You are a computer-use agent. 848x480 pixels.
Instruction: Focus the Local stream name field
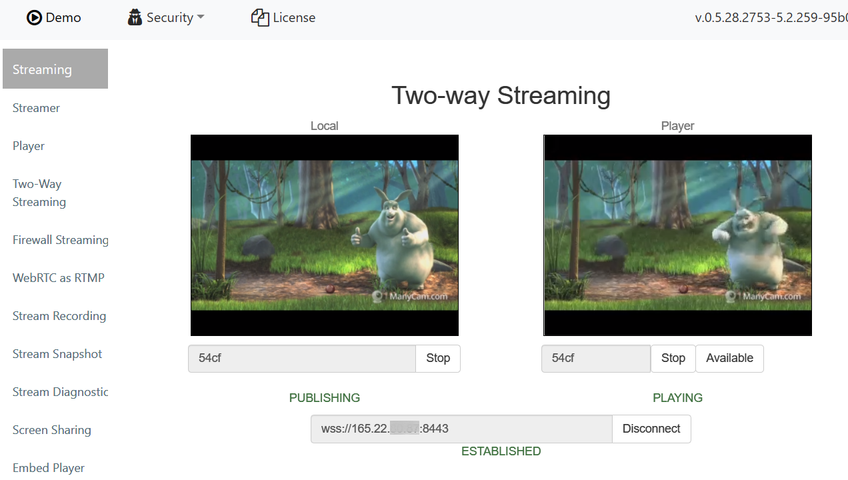[x=302, y=358]
